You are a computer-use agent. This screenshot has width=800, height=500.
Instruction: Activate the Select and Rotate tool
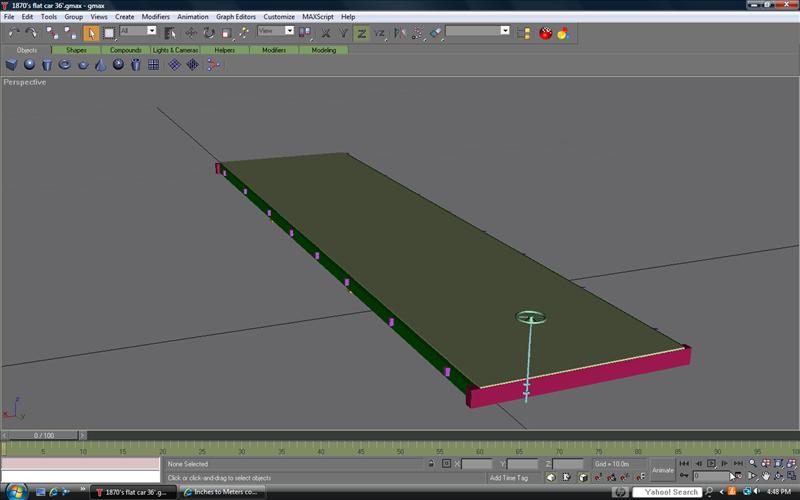coord(209,33)
